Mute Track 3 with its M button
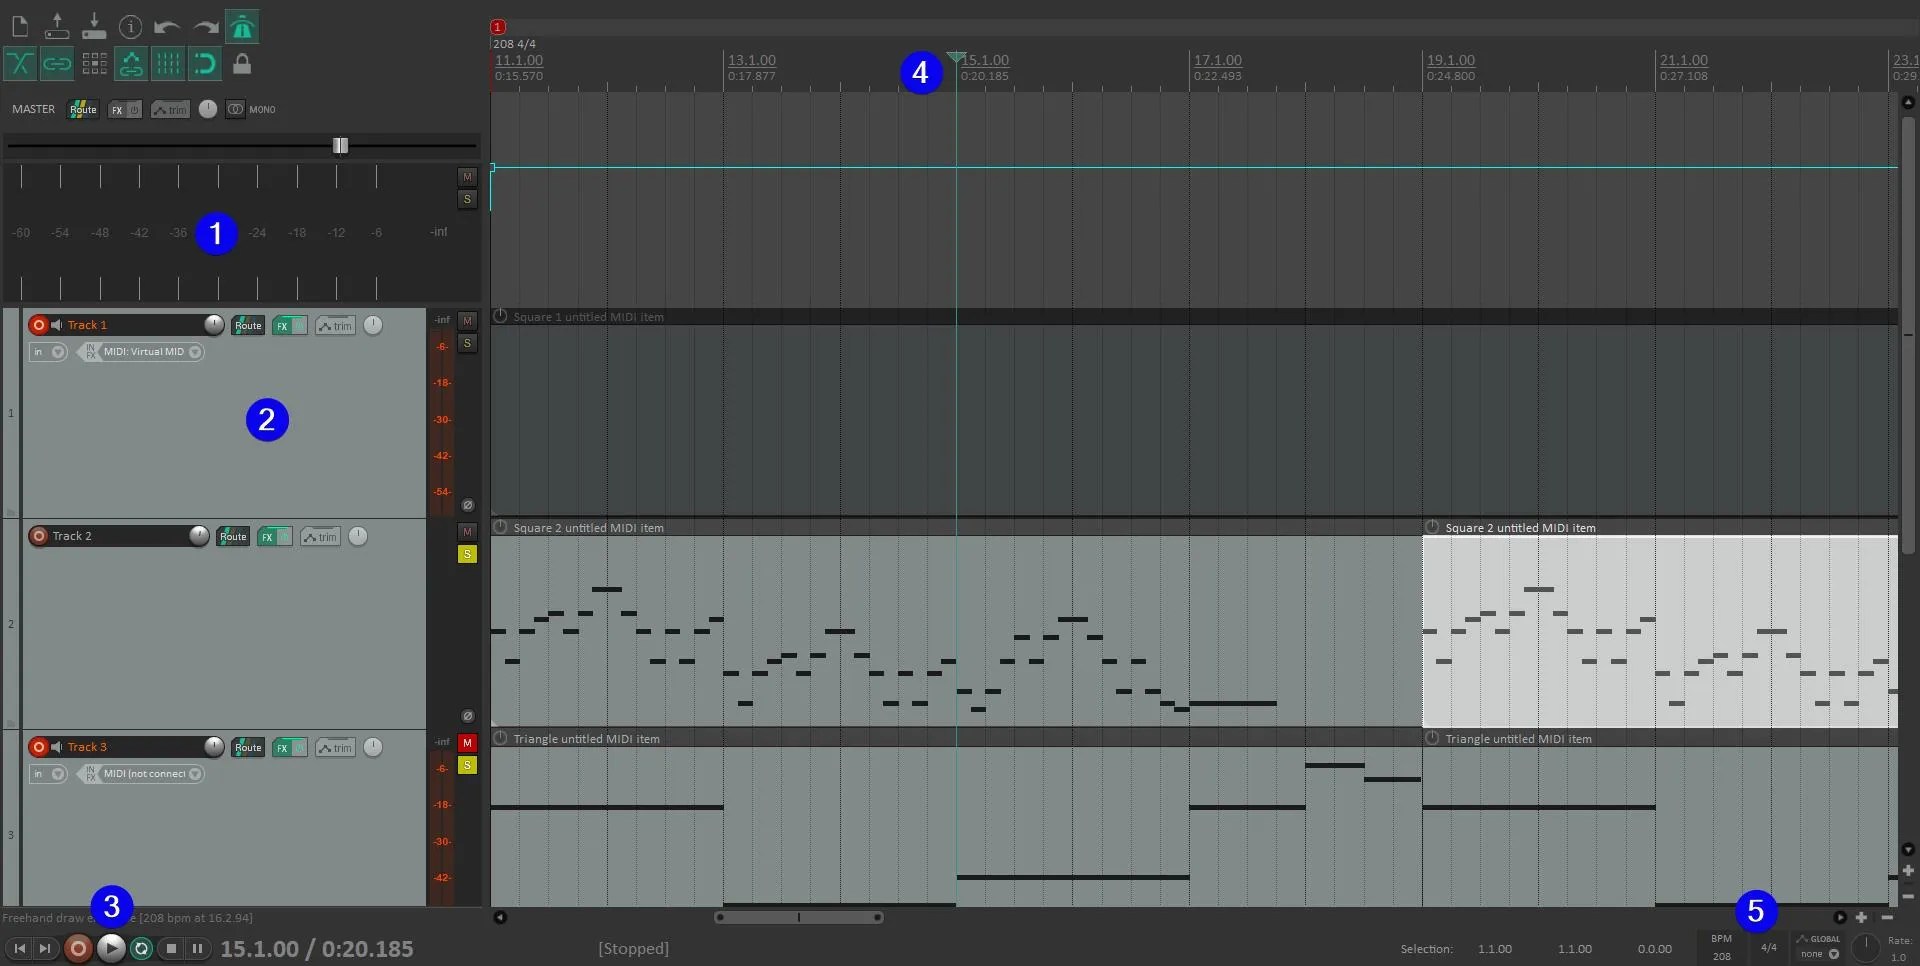The width and height of the screenshot is (1920, 966). (467, 743)
